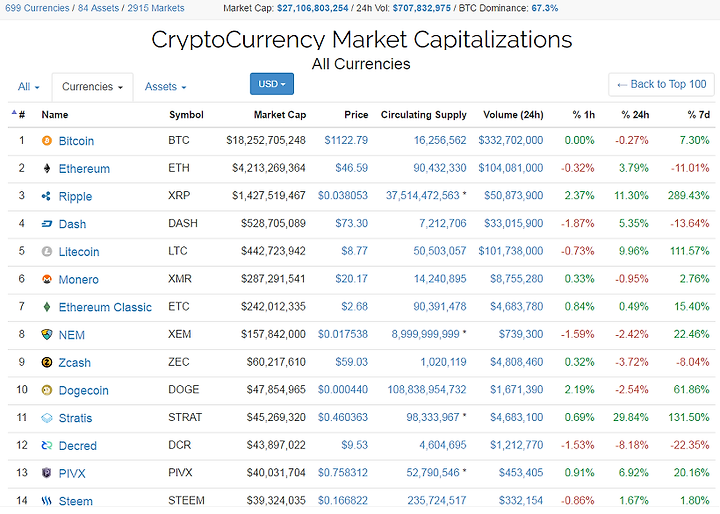Click BTC Dominance 67.3% value
Viewport: 720px width, 514px height.
point(545,8)
